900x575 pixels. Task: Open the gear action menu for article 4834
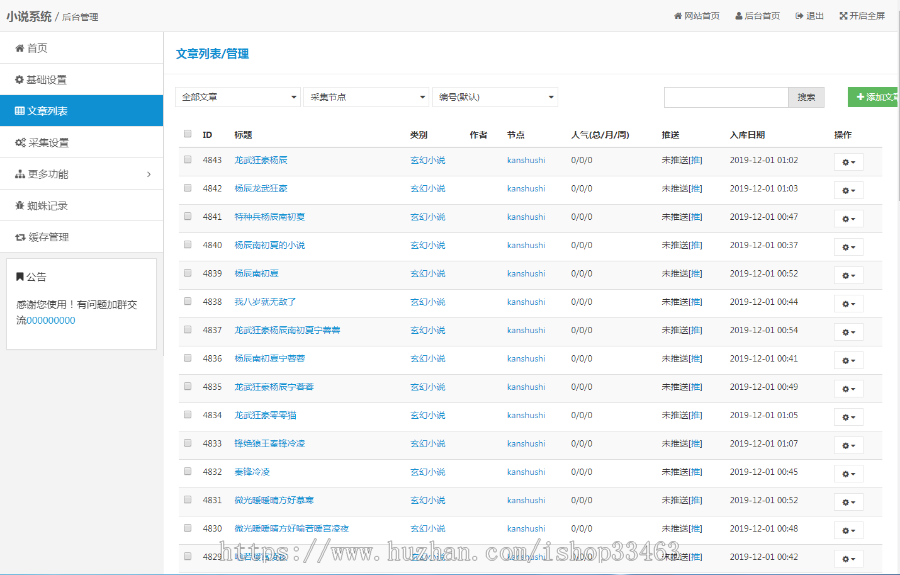[x=848, y=417]
